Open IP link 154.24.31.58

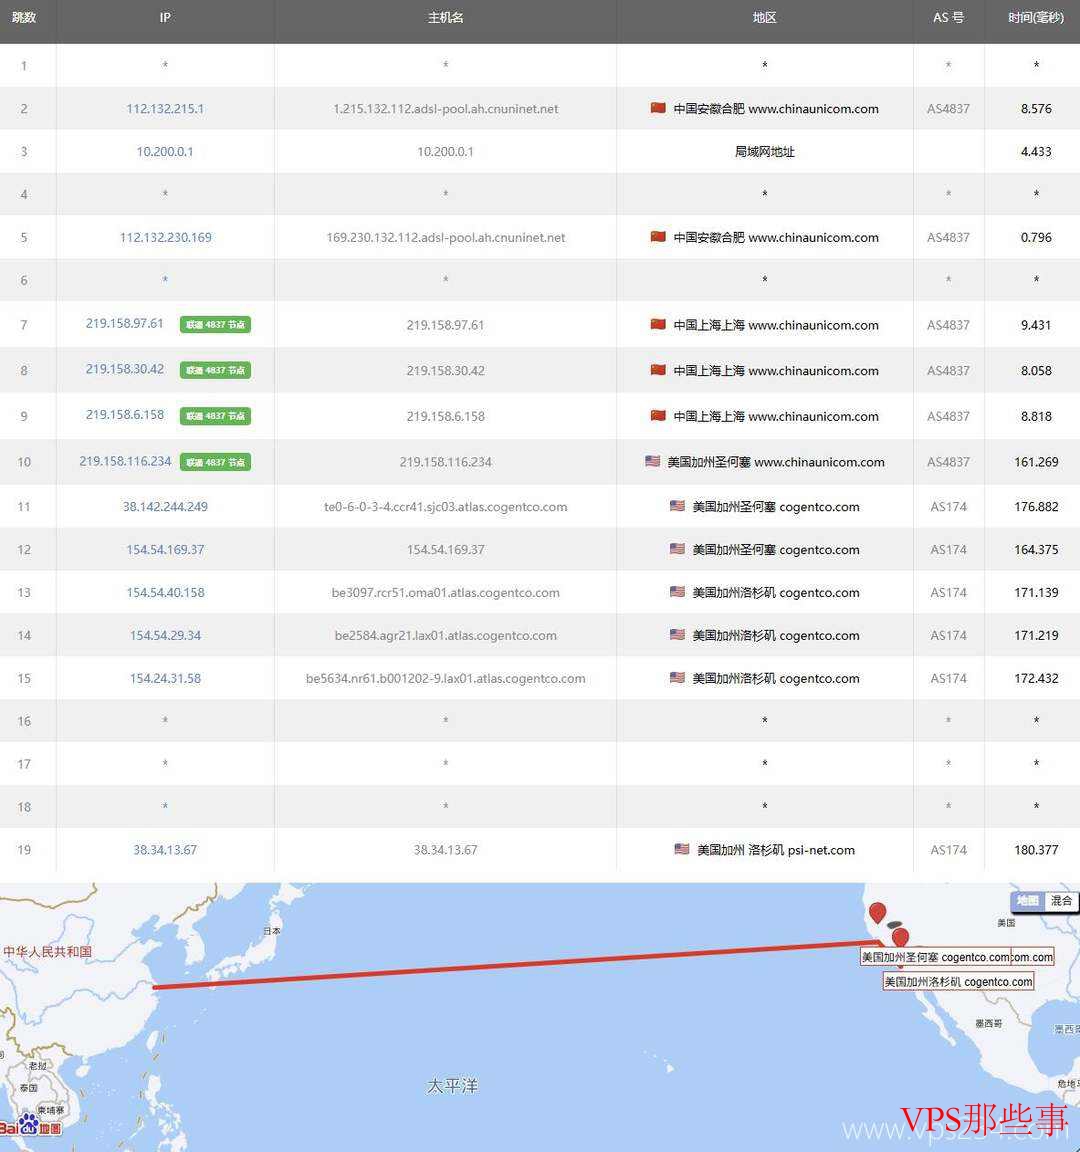point(165,678)
